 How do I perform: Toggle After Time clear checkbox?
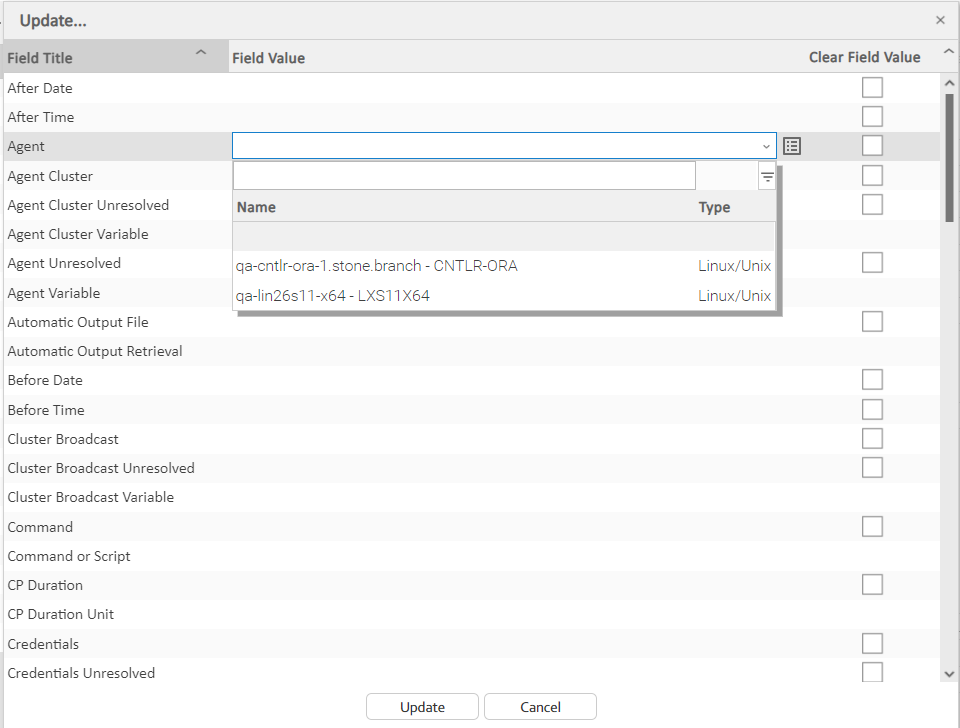pos(872,117)
